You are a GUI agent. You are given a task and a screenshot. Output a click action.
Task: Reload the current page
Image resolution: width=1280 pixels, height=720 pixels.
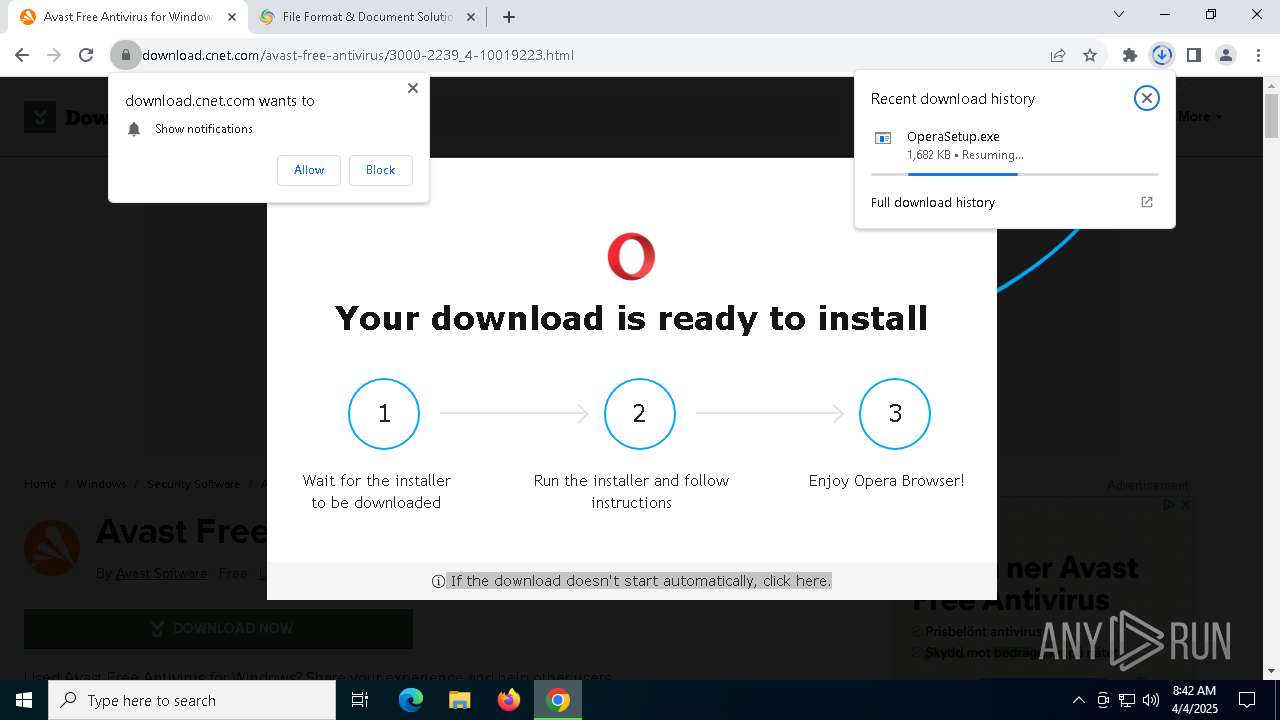point(86,55)
